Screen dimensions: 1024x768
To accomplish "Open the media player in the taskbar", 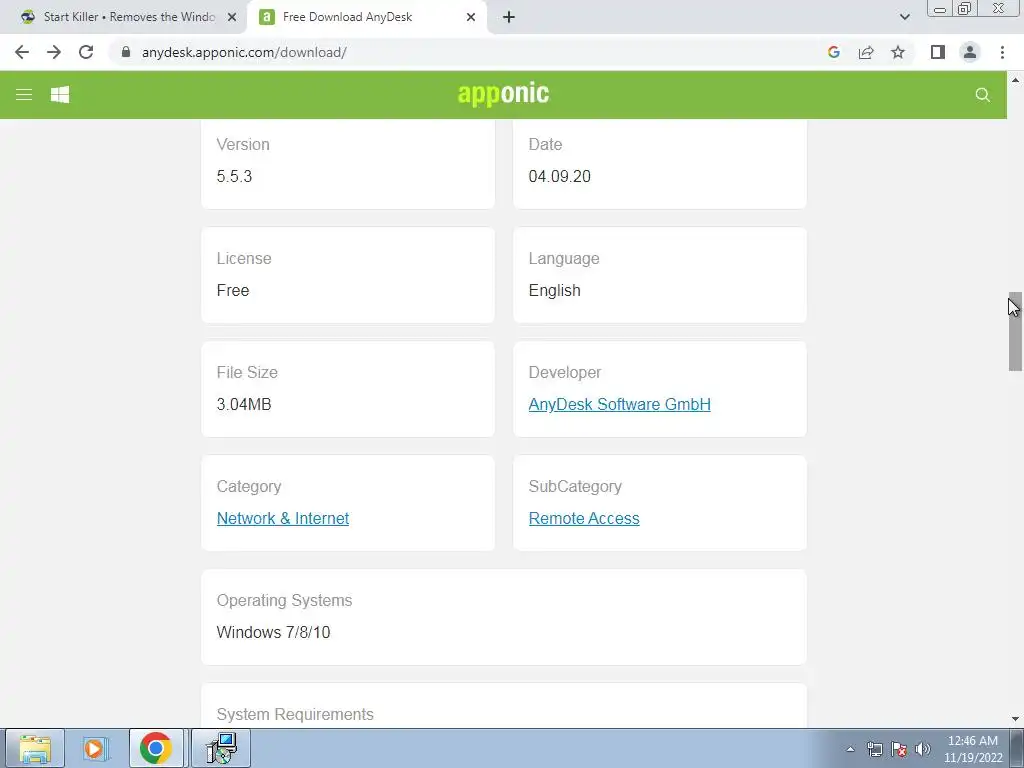I will [95, 748].
